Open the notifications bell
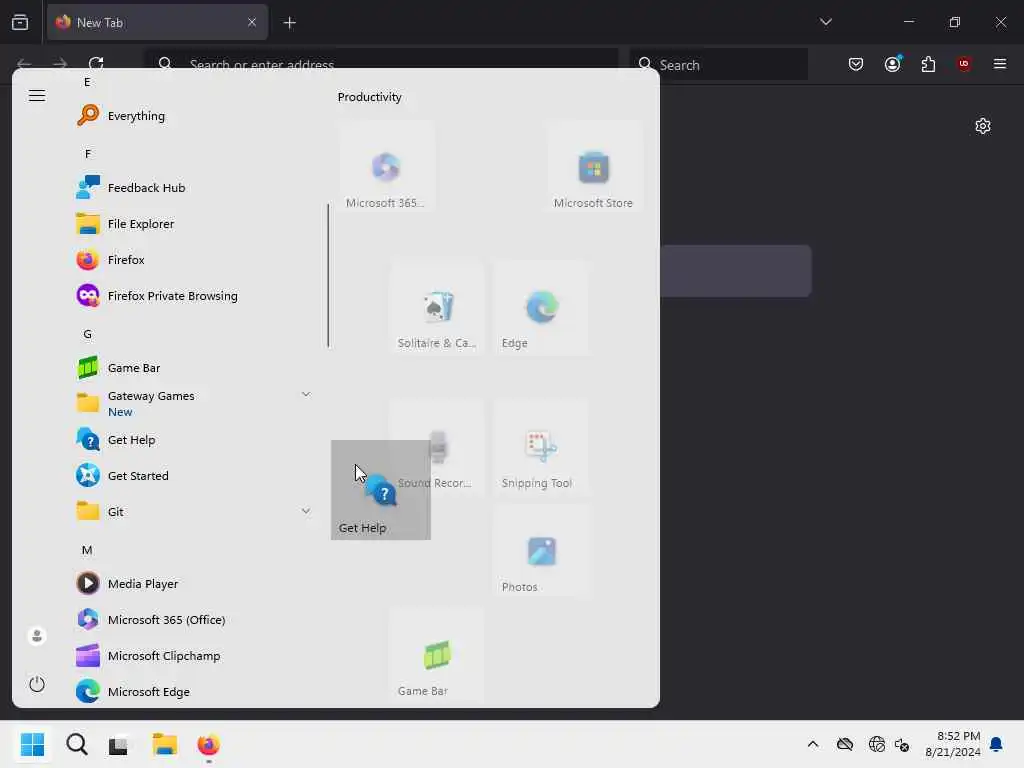 [x=997, y=744]
